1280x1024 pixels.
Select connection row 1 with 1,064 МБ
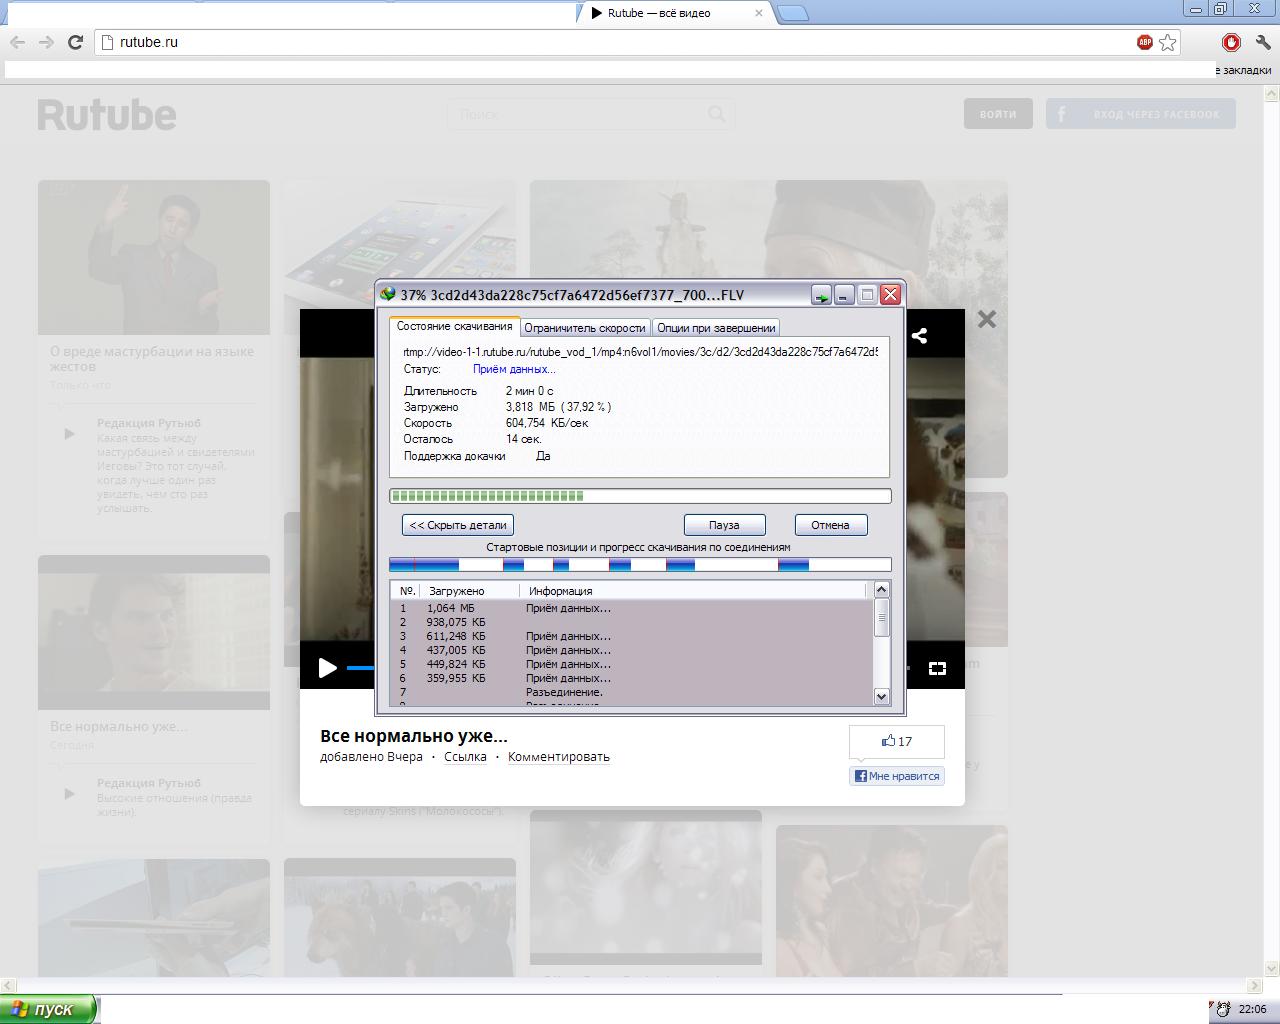(x=632, y=608)
